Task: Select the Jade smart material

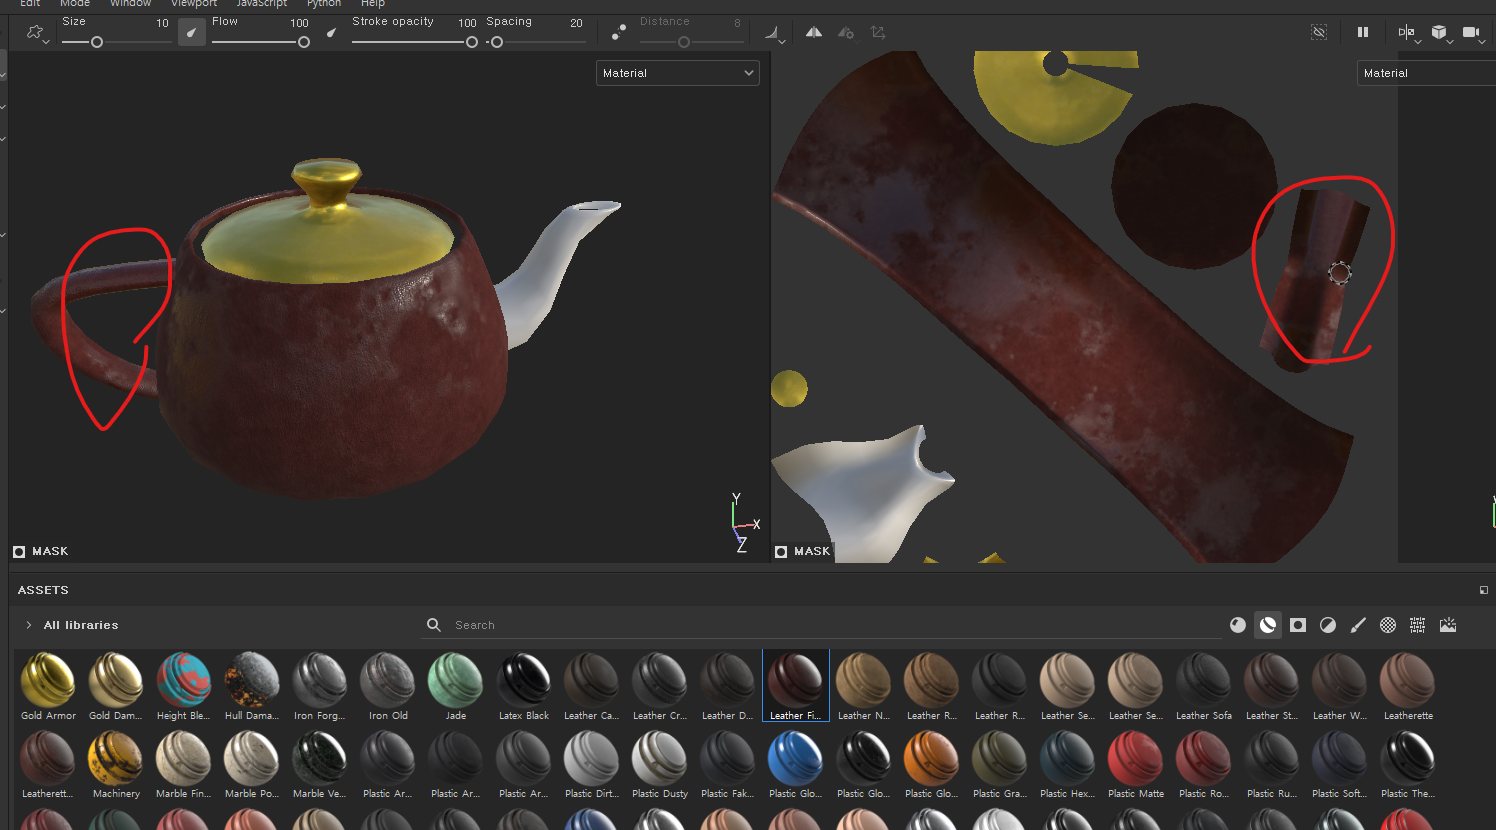Action: pos(456,686)
